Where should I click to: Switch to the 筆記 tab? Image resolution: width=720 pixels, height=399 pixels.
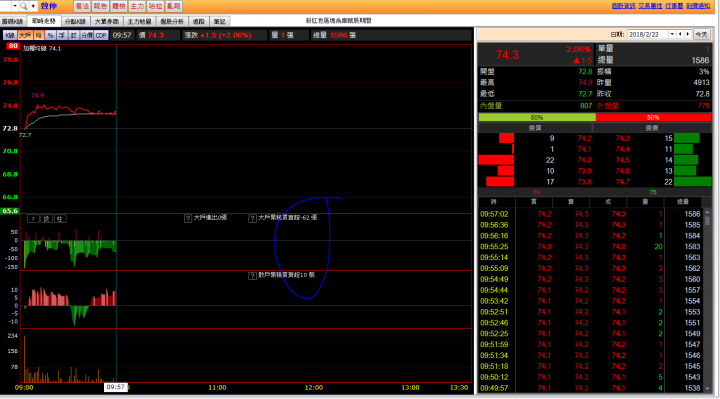(x=219, y=21)
